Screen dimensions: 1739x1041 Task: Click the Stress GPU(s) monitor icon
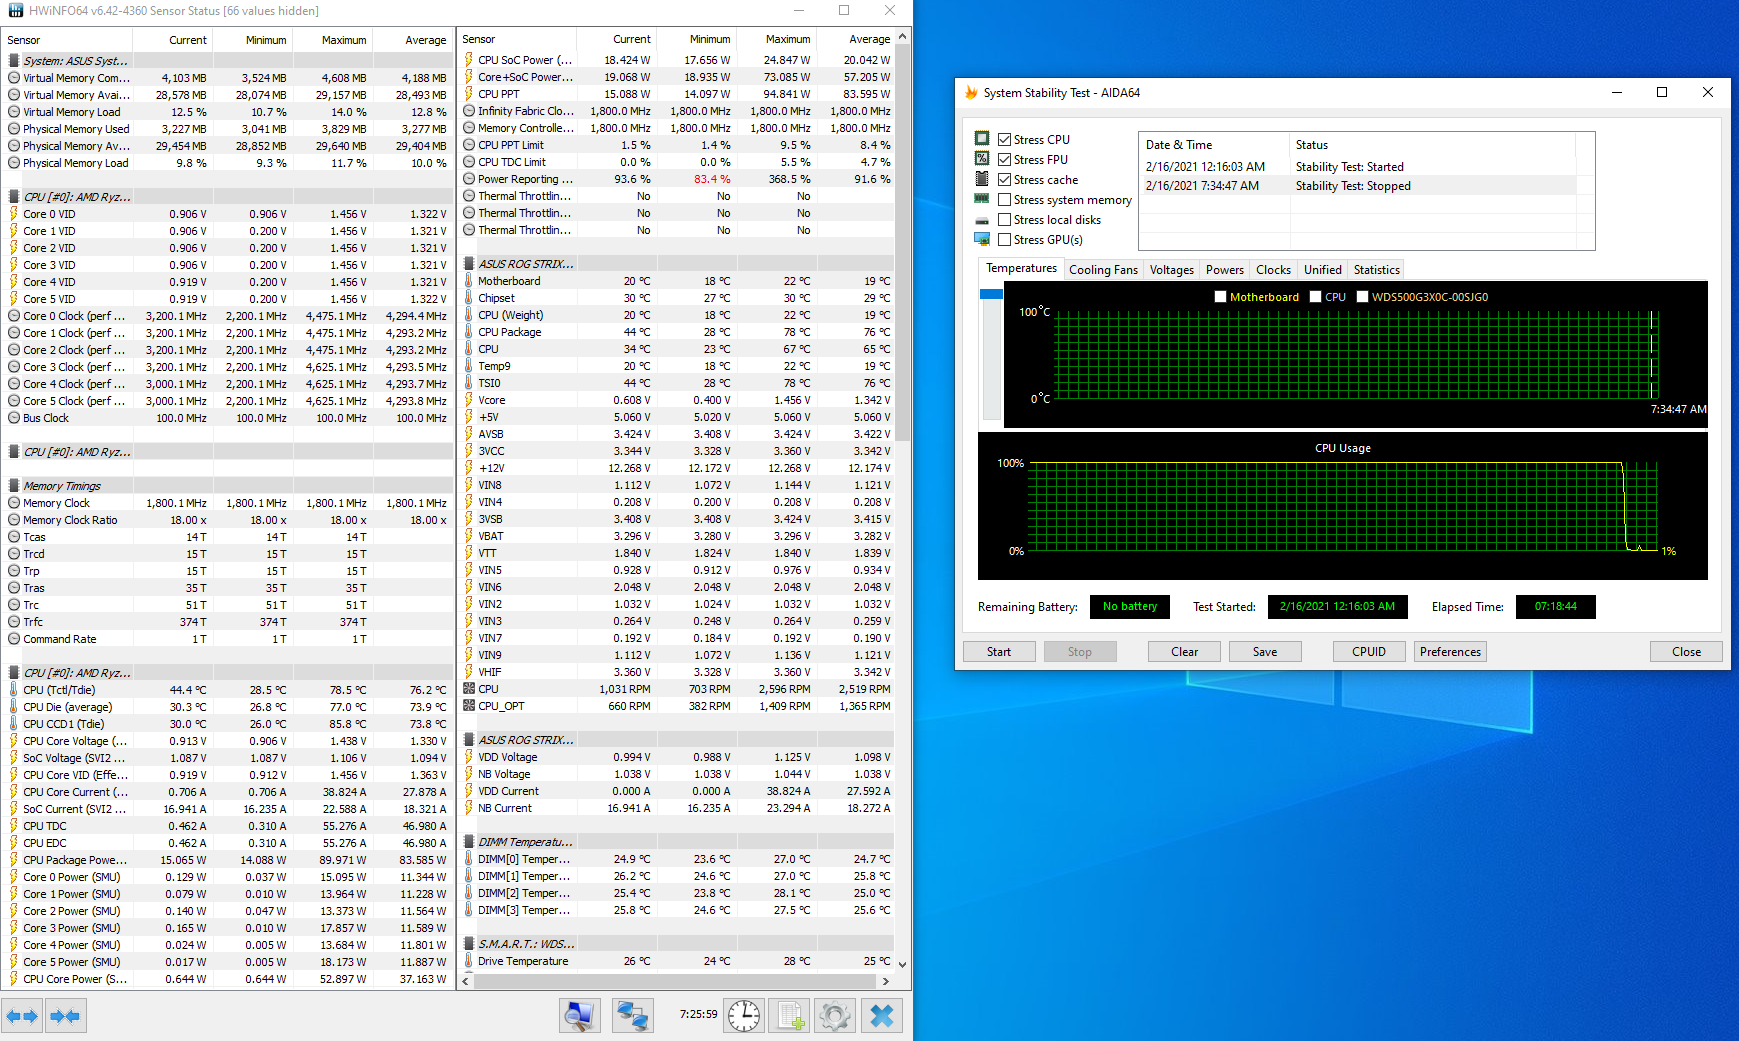982,239
